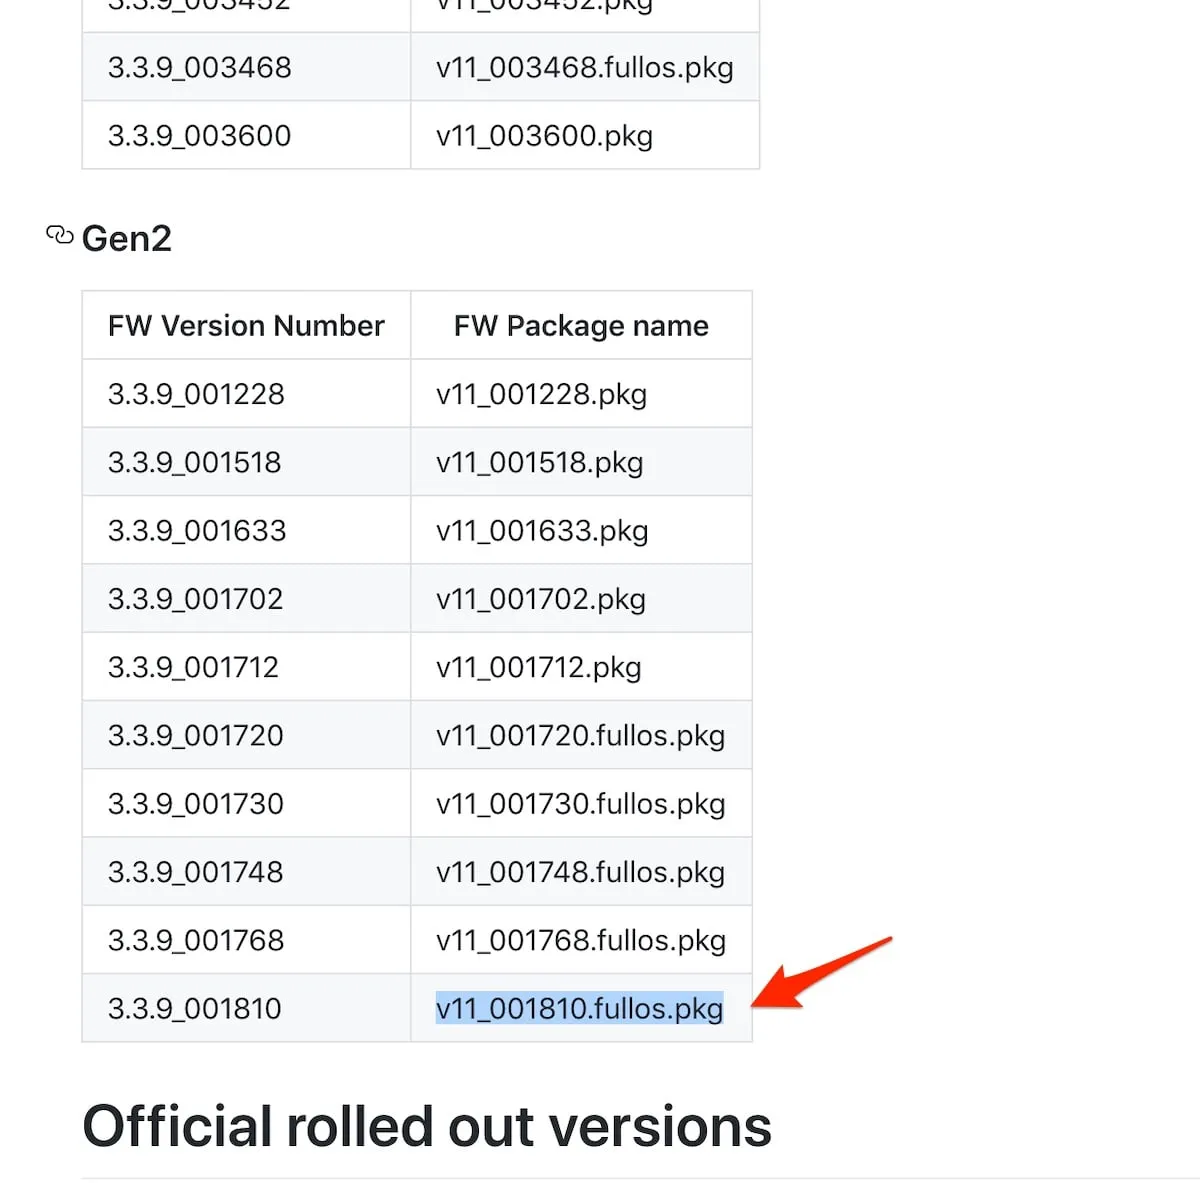Click the v11_003600.pkg package cell
This screenshot has height=1183, width=1200.
[544, 136]
